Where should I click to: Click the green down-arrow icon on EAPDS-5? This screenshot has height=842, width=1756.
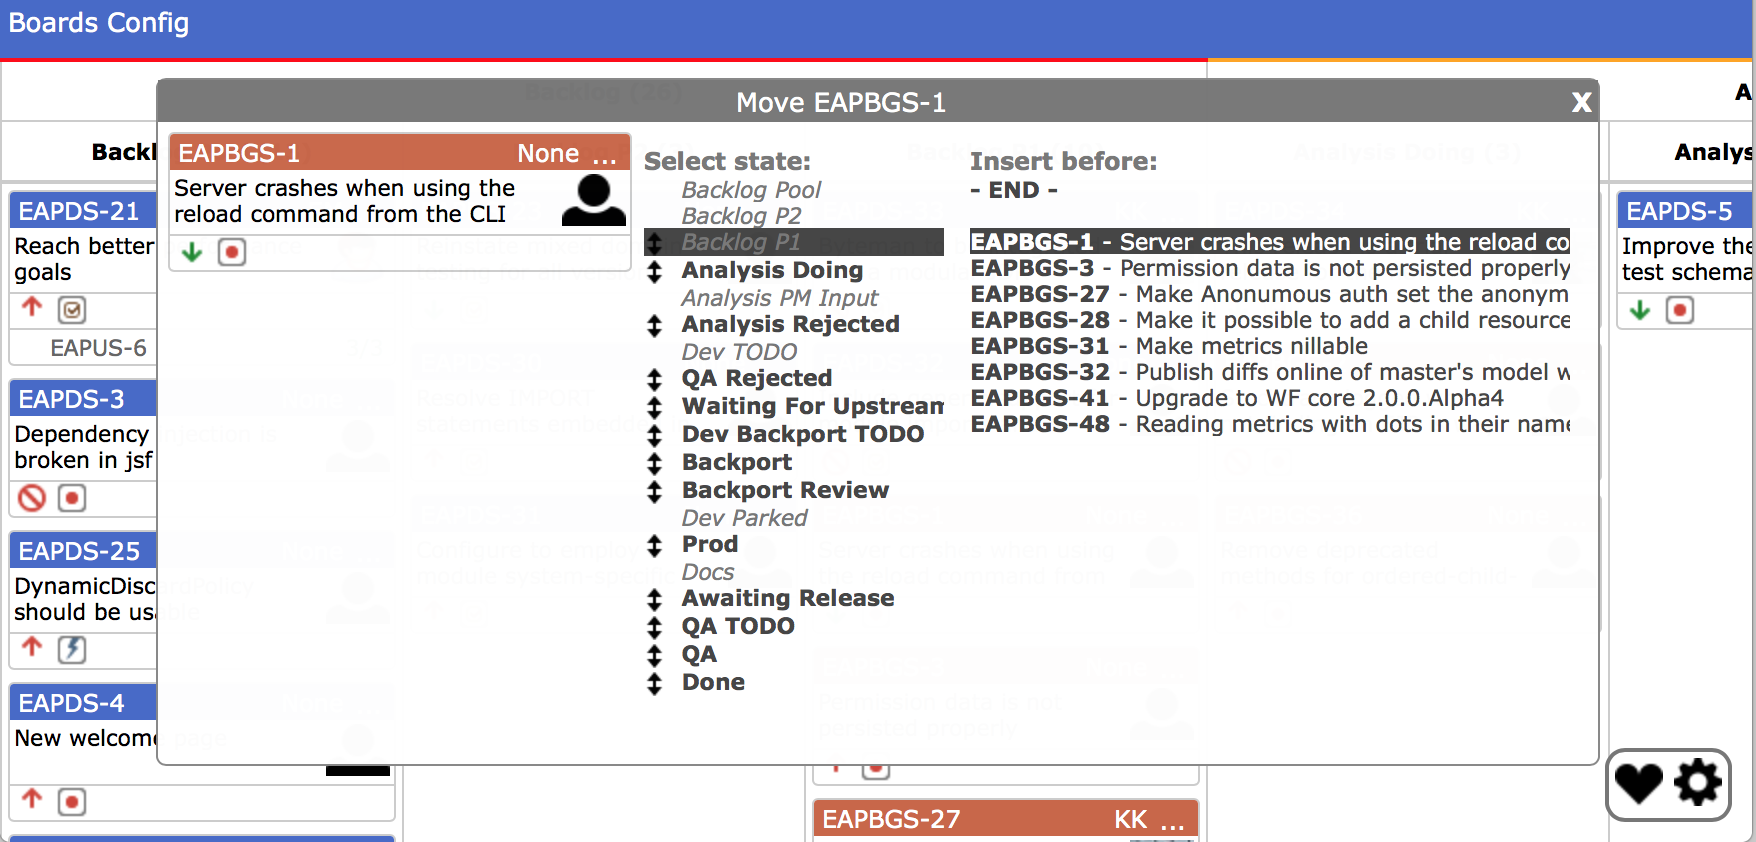pyautogui.click(x=1640, y=310)
